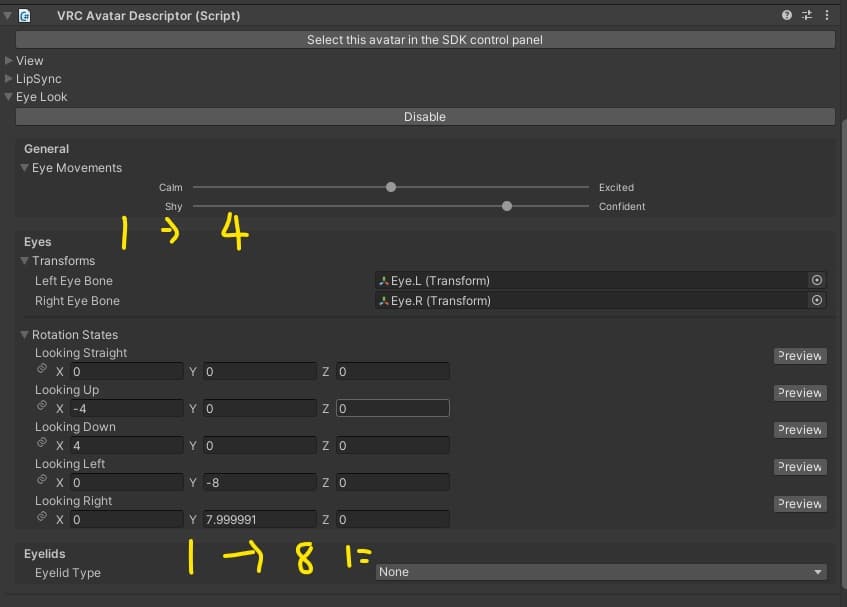Collapse the Eye Look section
This screenshot has height=607, width=847.
[x=8, y=97]
